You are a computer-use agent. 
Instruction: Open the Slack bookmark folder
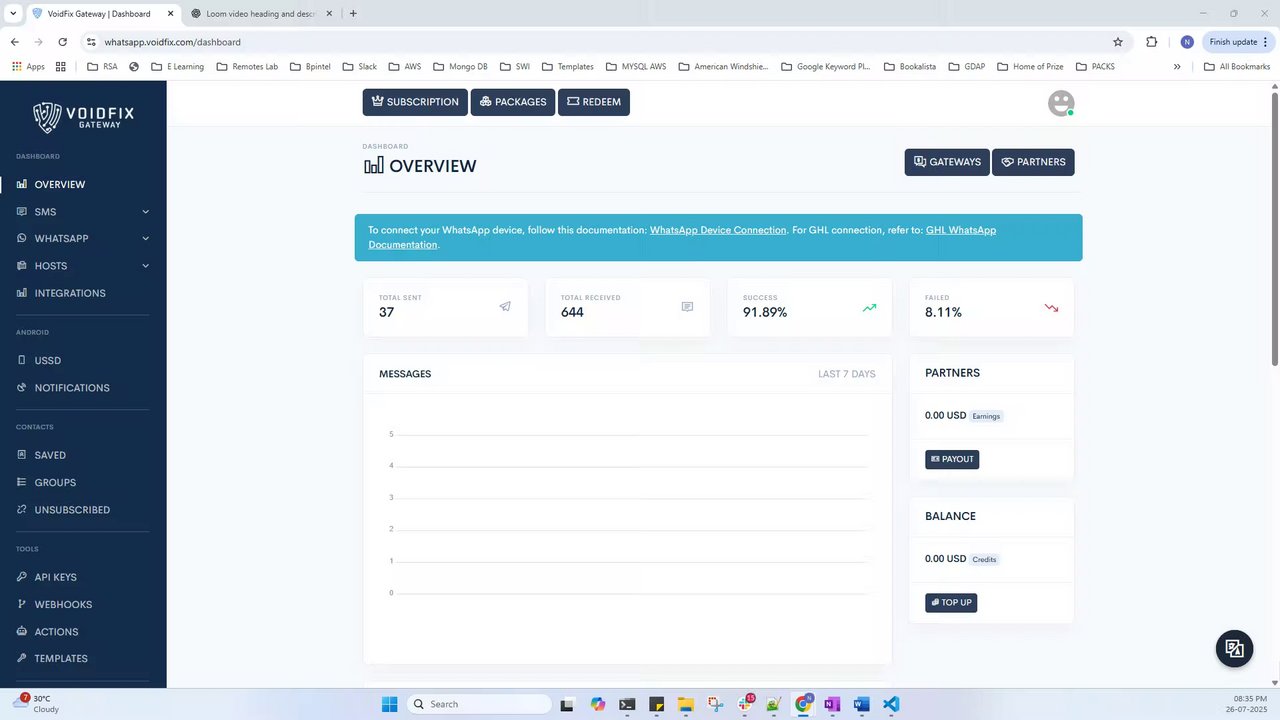[x=359, y=67]
